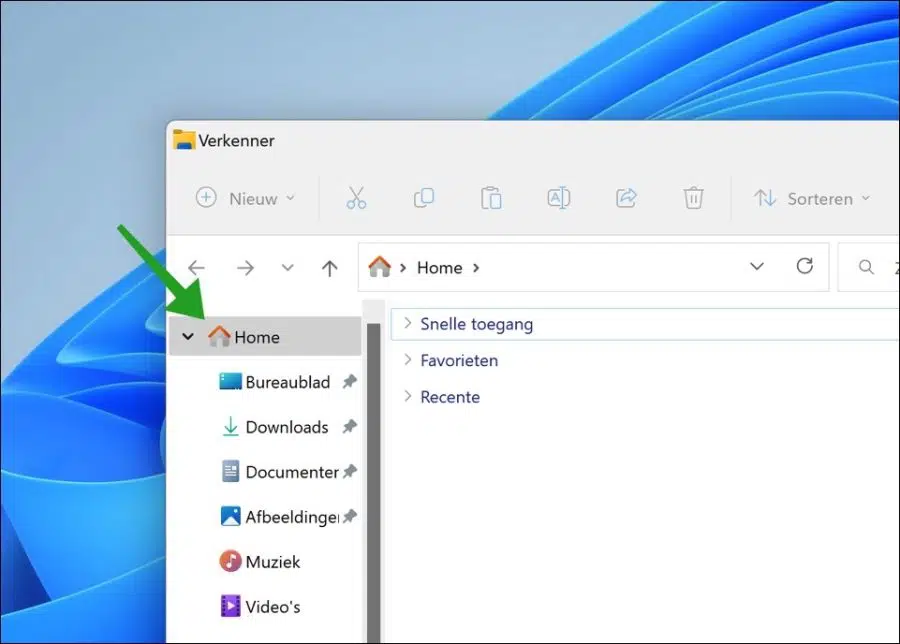Go back with the left arrow

click(x=196, y=267)
